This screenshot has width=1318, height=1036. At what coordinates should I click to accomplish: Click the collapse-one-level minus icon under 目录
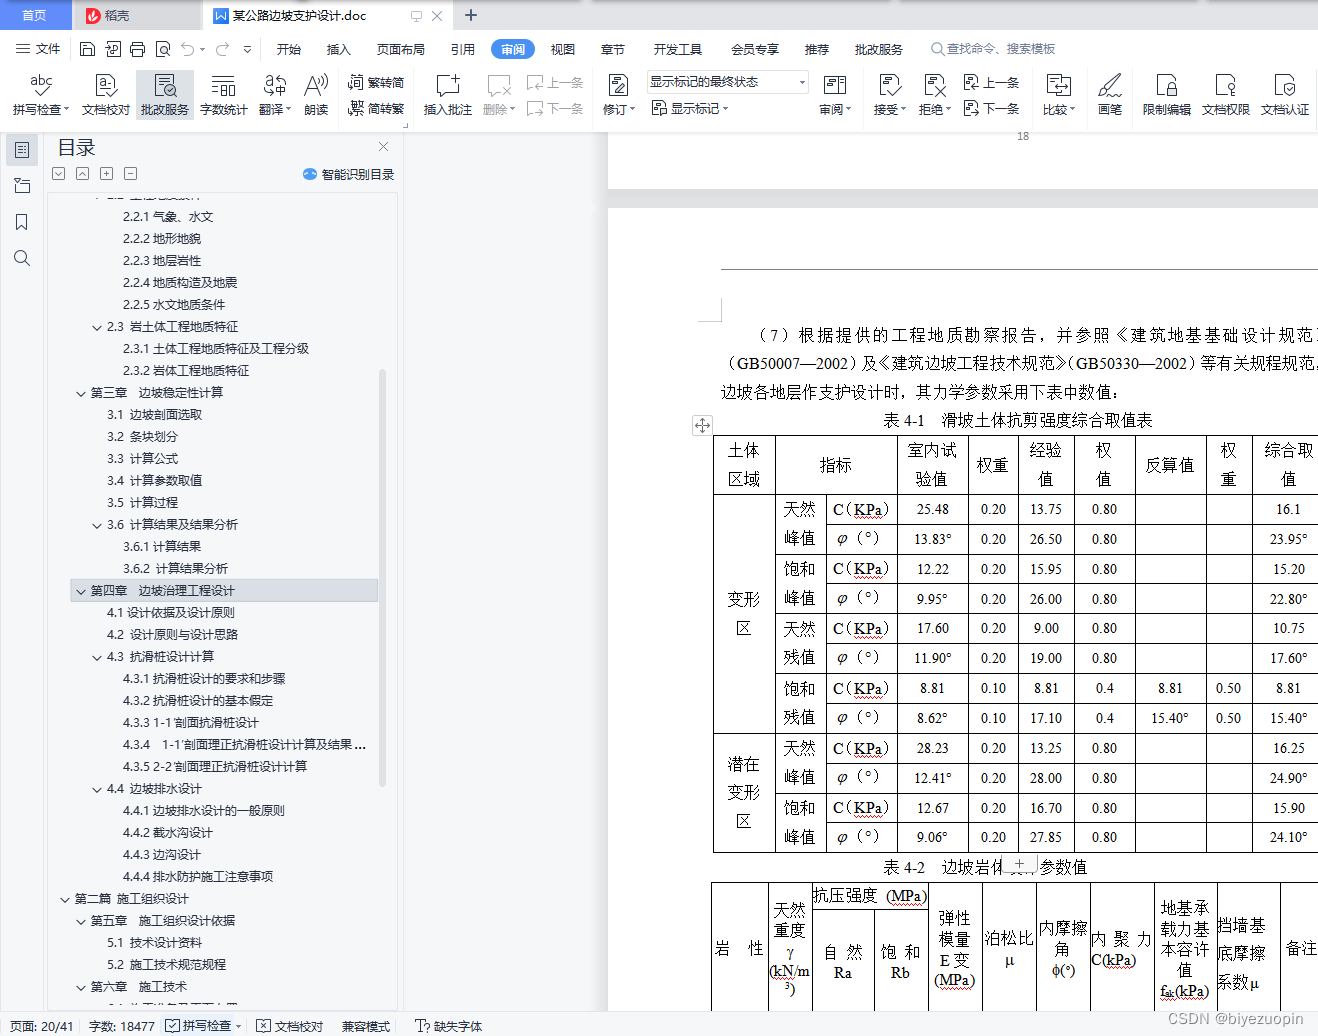point(130,173)
